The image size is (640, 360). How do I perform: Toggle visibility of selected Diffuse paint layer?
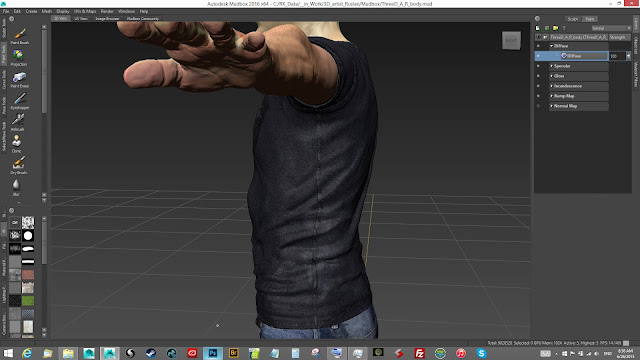point(538,56)
